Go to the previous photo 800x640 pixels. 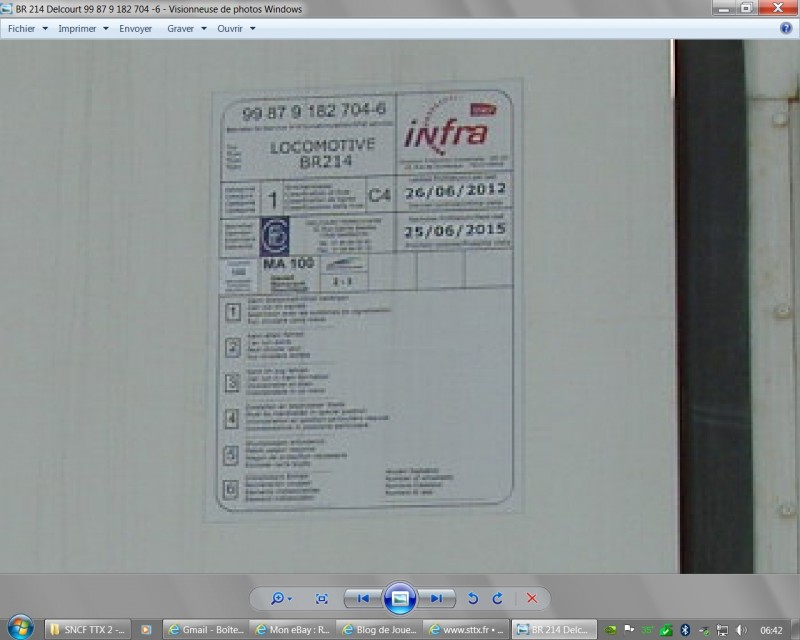click(x=363, y=598)
